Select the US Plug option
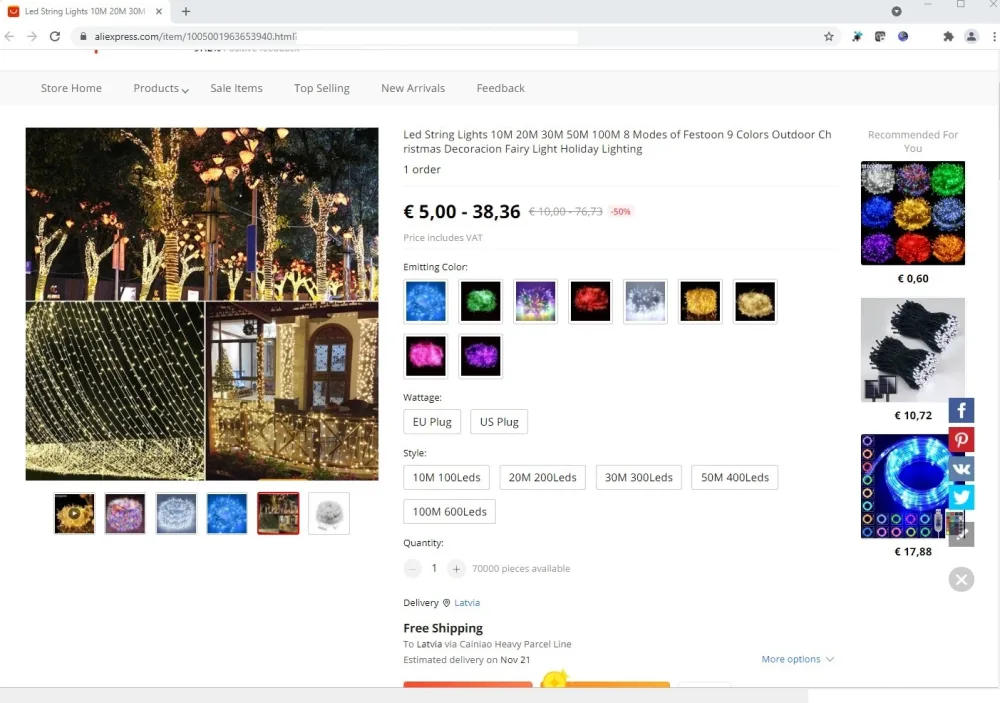 [x=499, y=422]
